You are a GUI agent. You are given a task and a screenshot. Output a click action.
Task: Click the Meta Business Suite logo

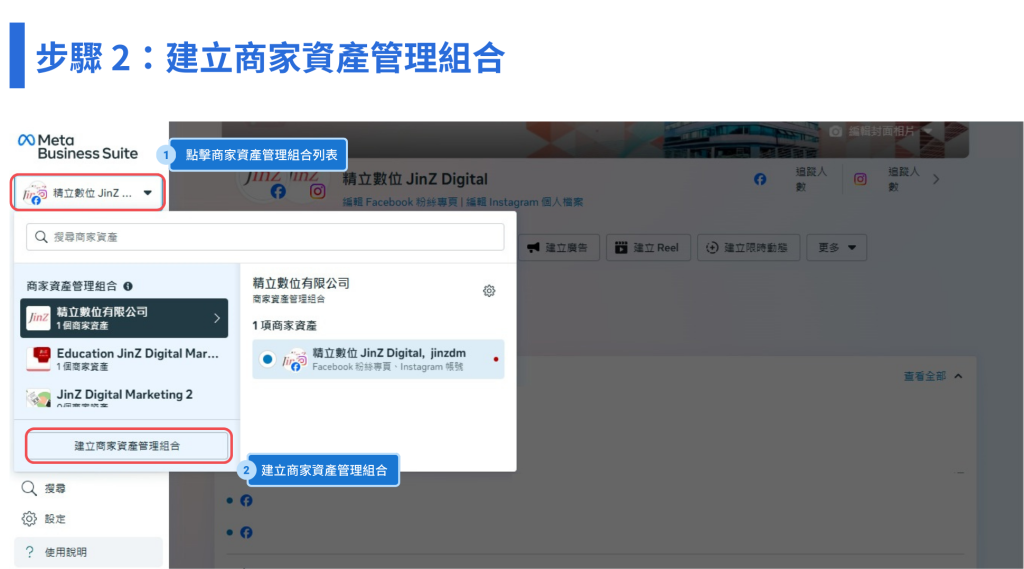click(x=78, y=147)
